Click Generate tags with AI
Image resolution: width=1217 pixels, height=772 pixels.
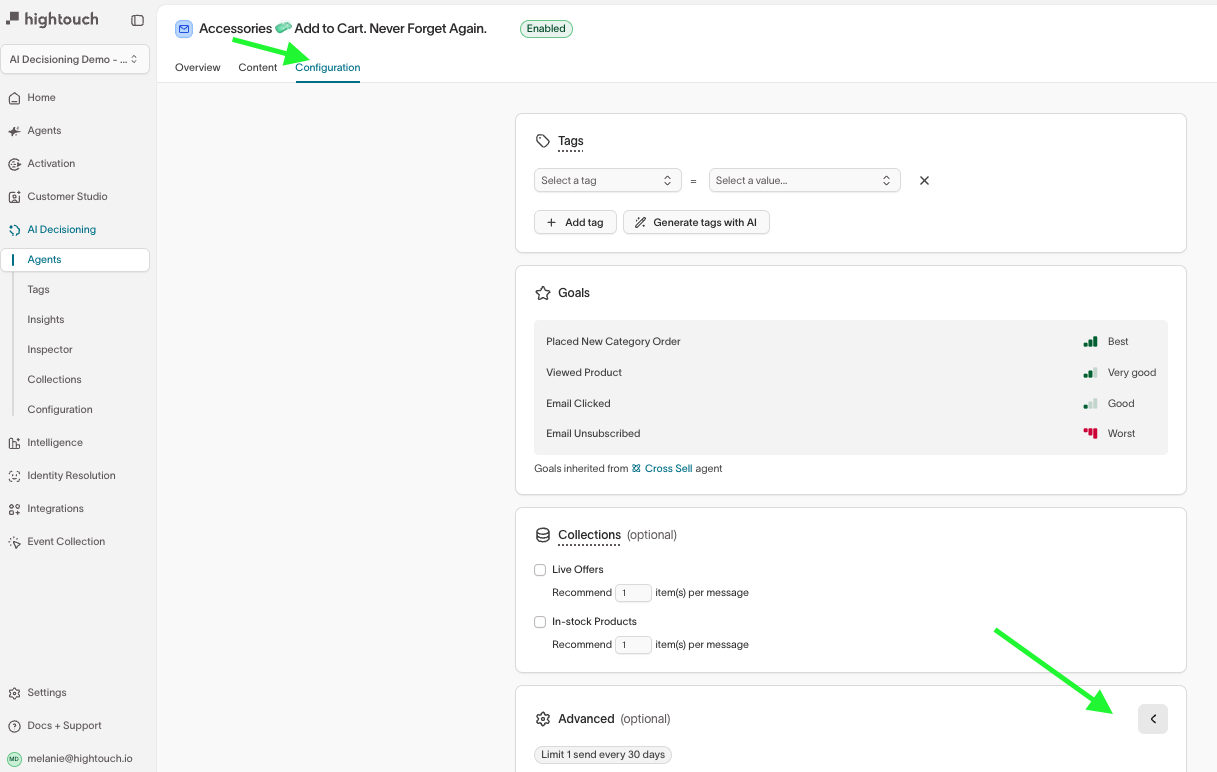[x=696, y=222]
